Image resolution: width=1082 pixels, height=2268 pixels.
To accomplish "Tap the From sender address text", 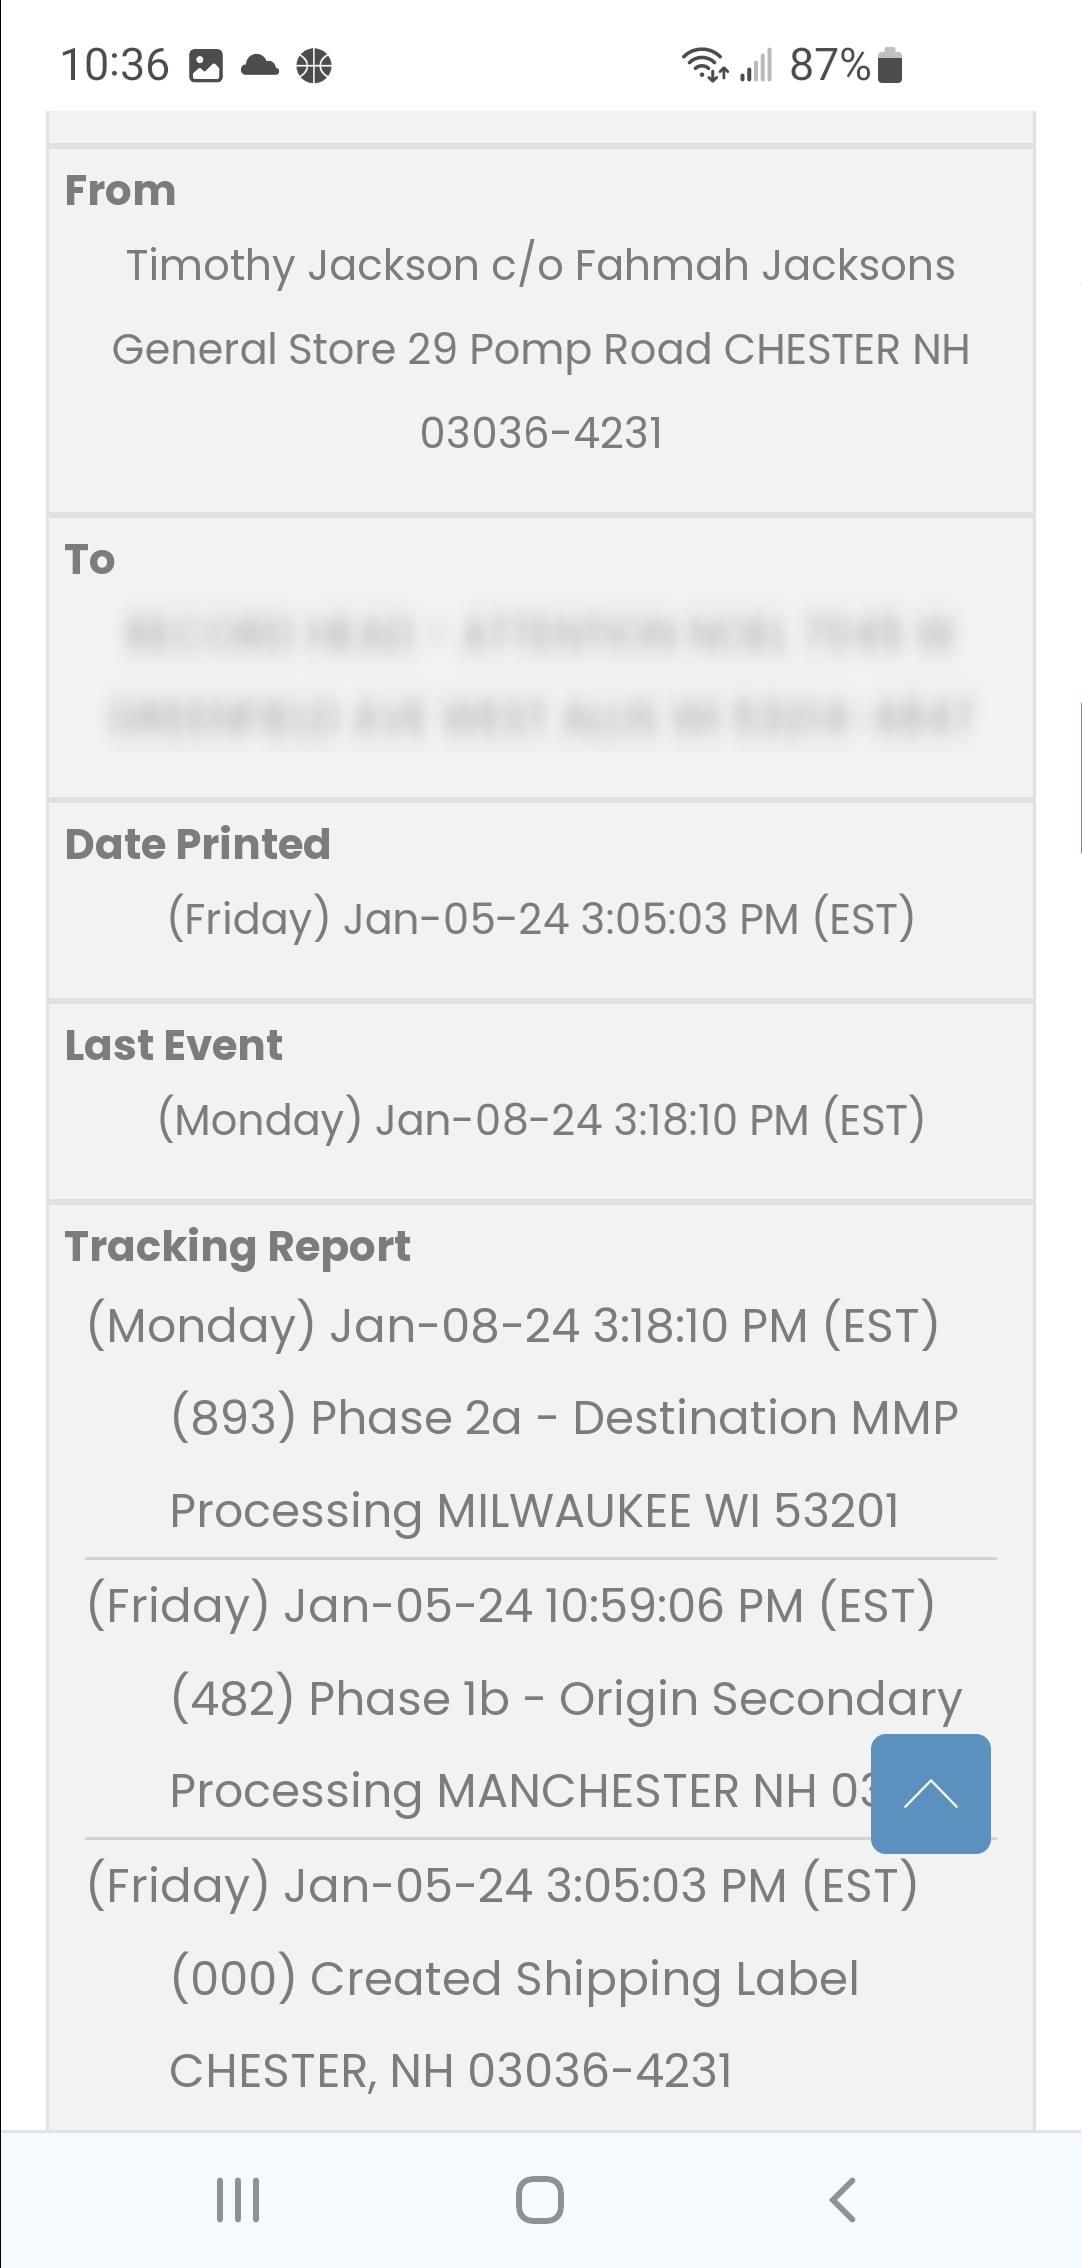I will click(540, 349).
